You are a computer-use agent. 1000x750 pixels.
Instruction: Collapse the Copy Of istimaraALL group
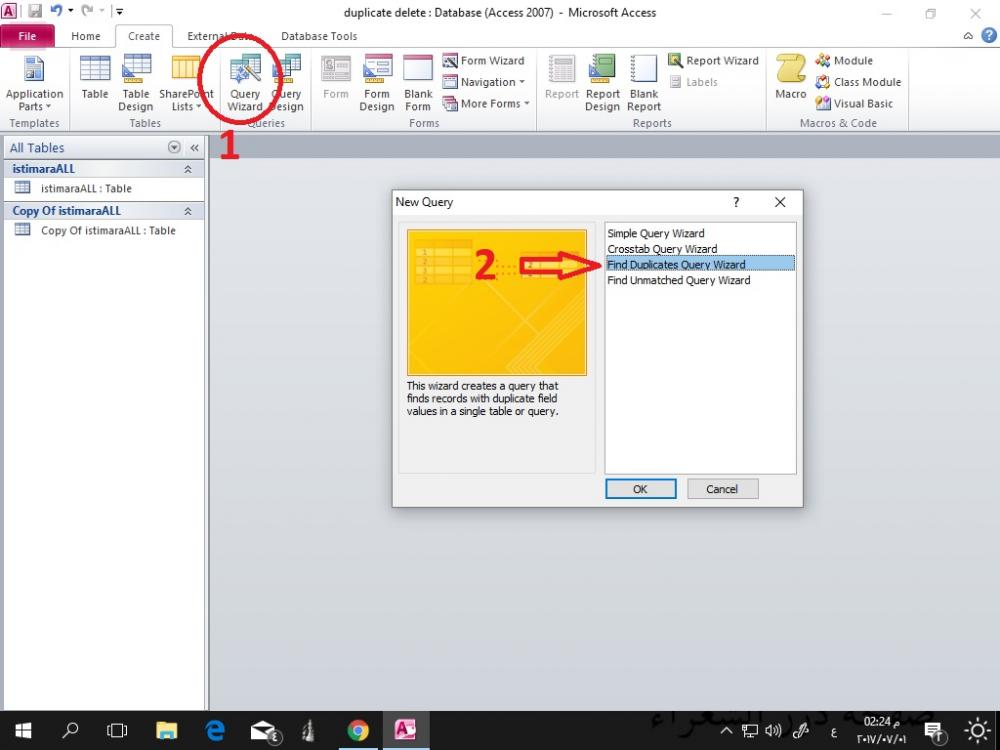(x=188, y=211)
